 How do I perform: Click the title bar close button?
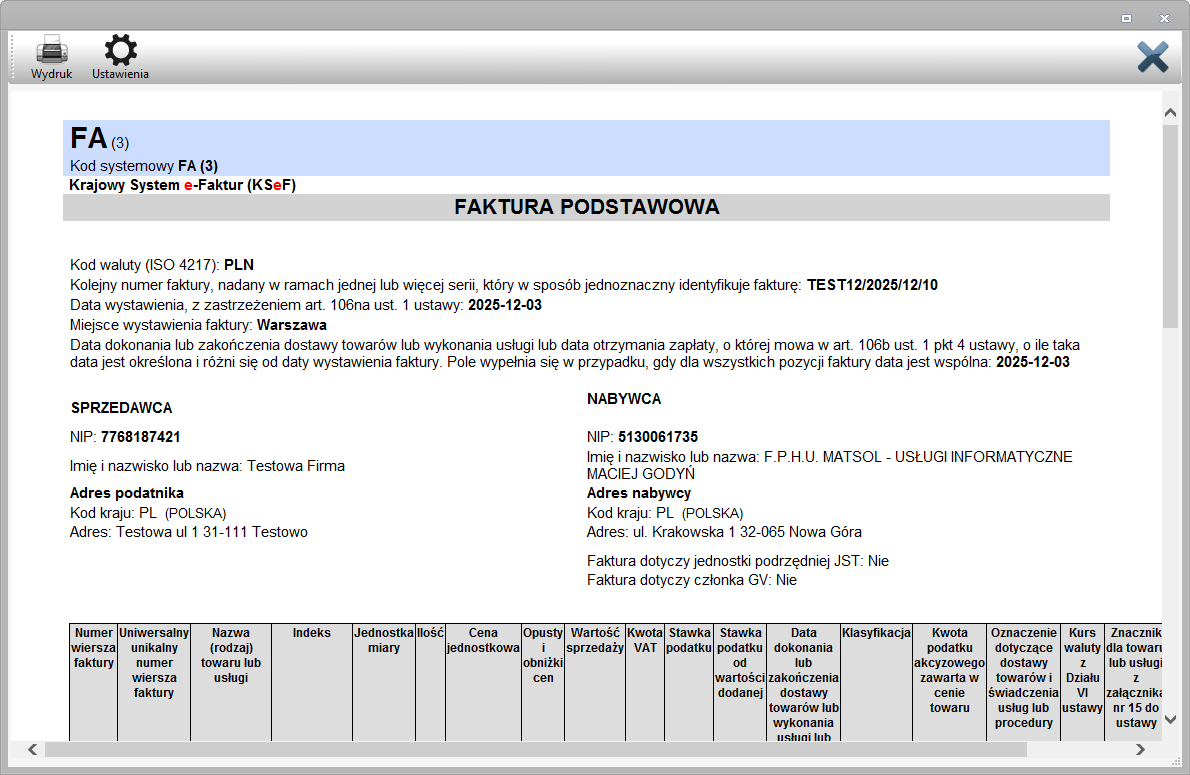pos(1163,18)
